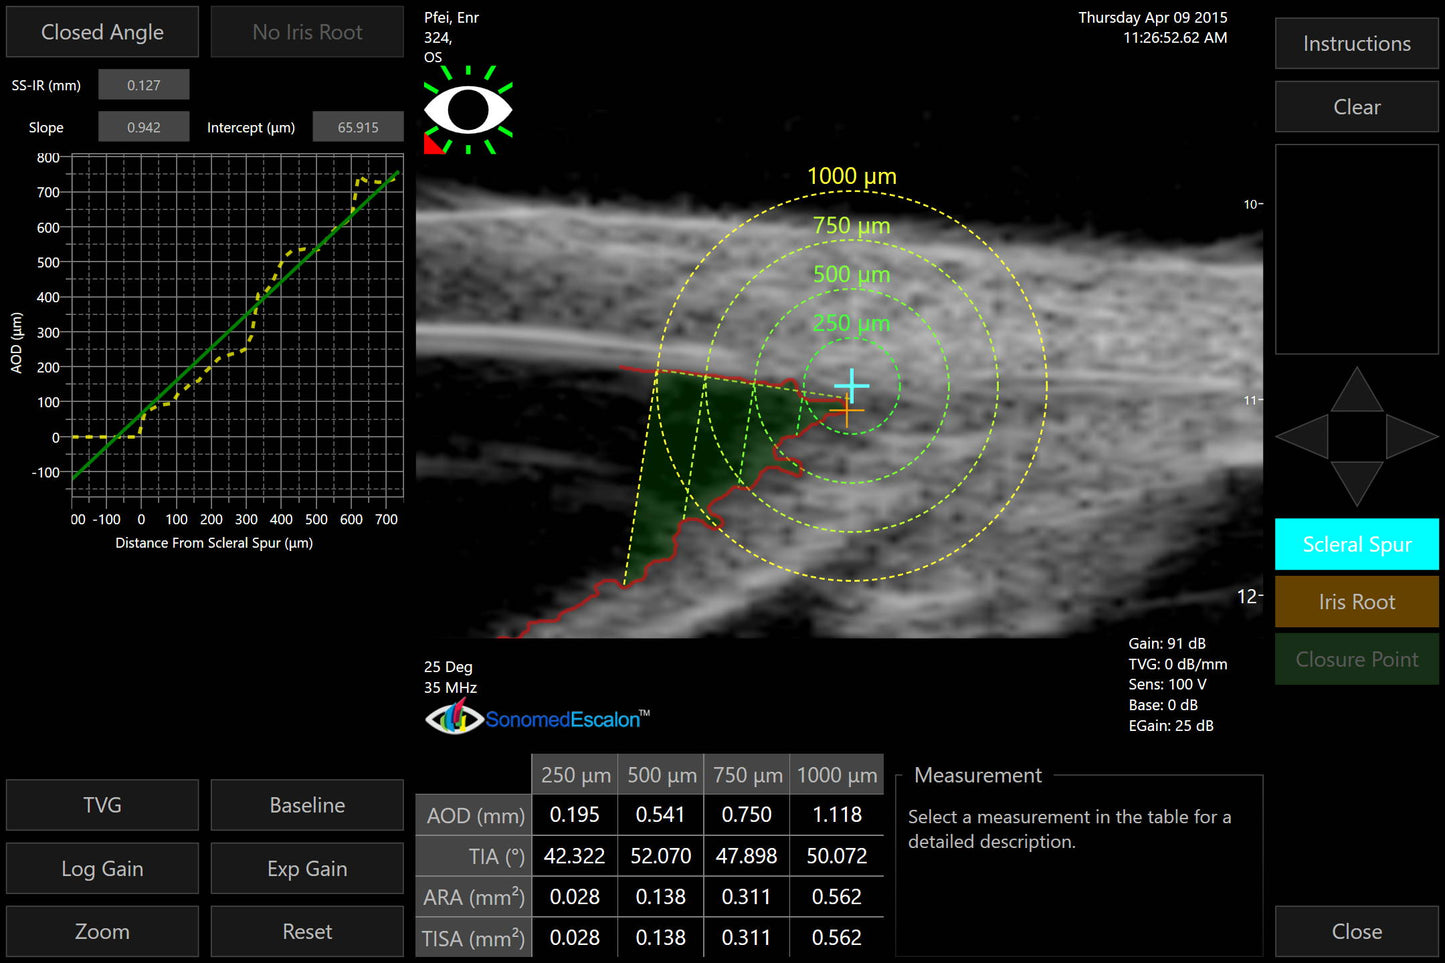1445x963 pixels.
Task: Click the SS-IR value field
Action: pos(143,84)
